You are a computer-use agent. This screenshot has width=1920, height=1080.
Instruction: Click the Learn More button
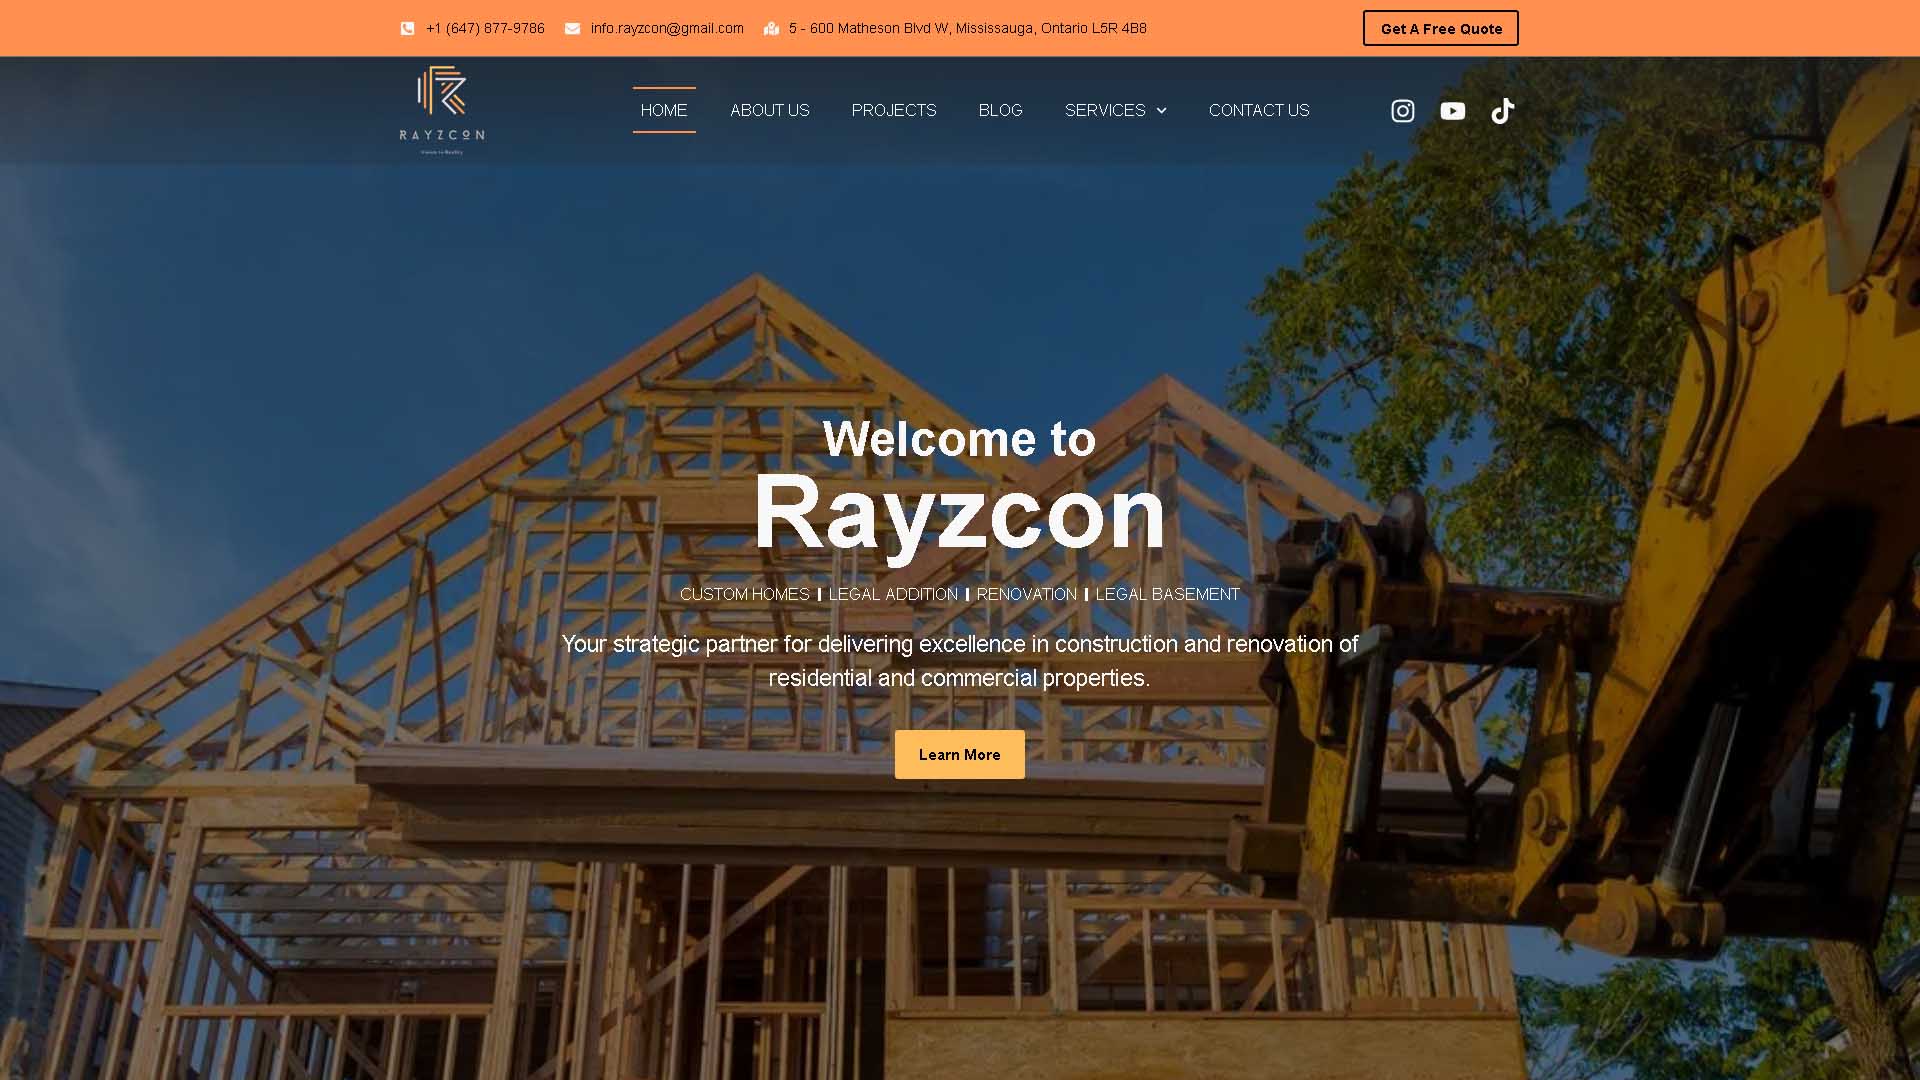tap(959, 754)
